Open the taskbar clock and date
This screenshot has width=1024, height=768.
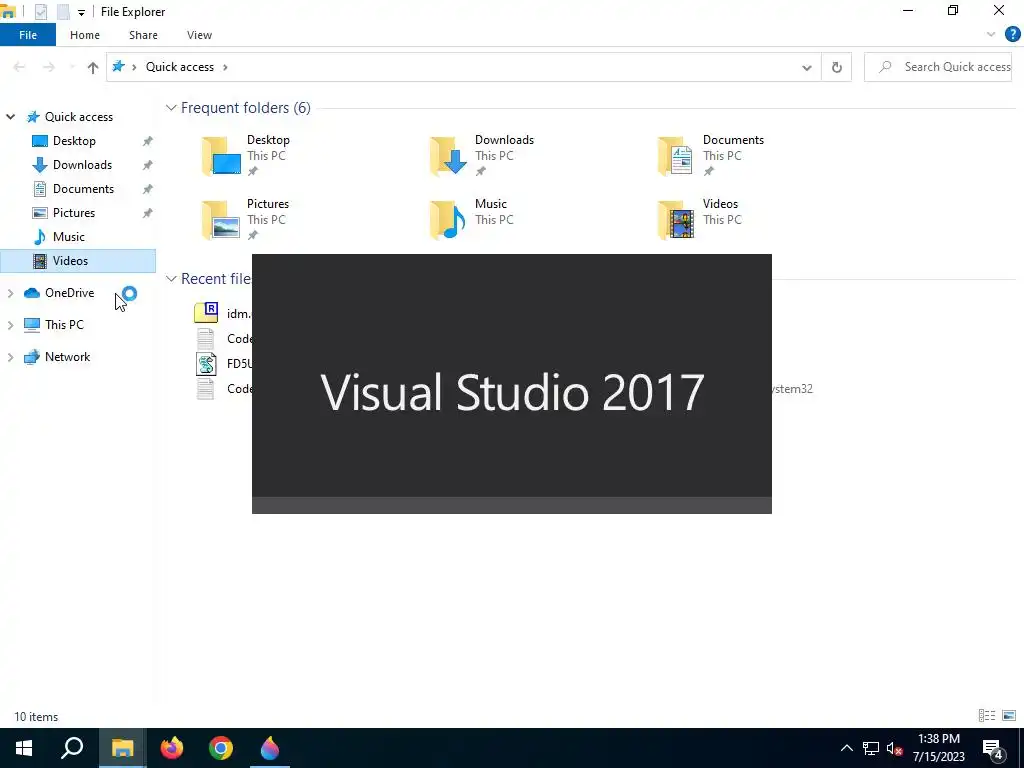[938, 748]
